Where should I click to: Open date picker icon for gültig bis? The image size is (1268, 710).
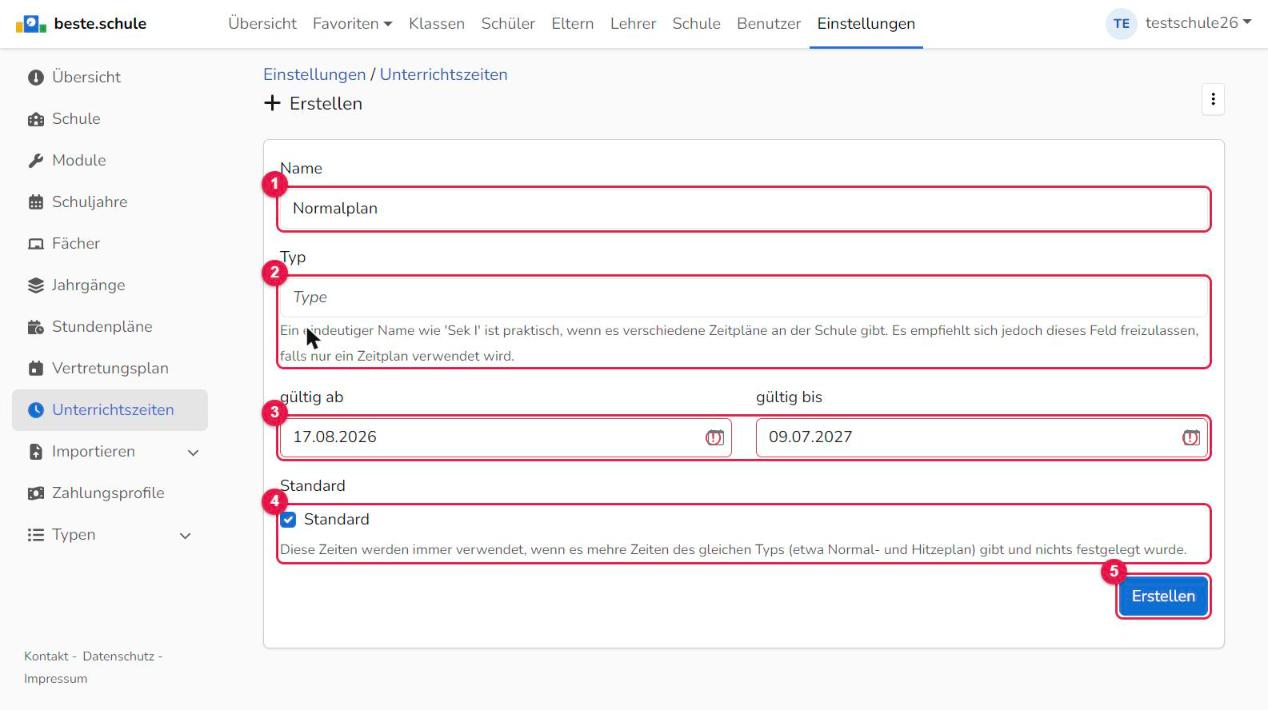tap(1190, 437)
